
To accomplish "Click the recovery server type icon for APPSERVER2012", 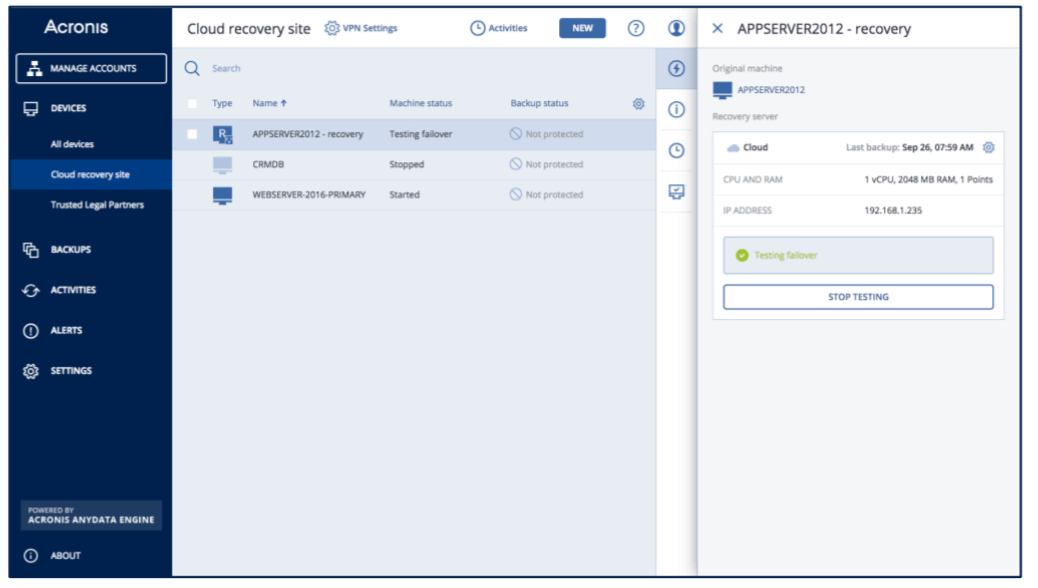I will (x=222, y=134).
